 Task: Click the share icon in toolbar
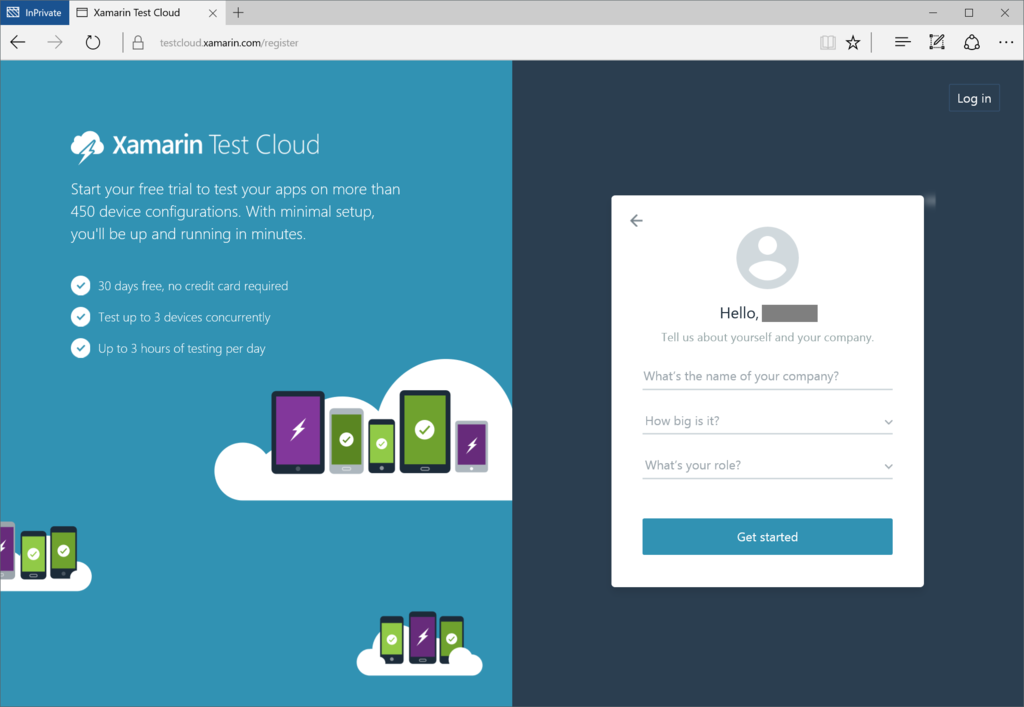point(972,42)
